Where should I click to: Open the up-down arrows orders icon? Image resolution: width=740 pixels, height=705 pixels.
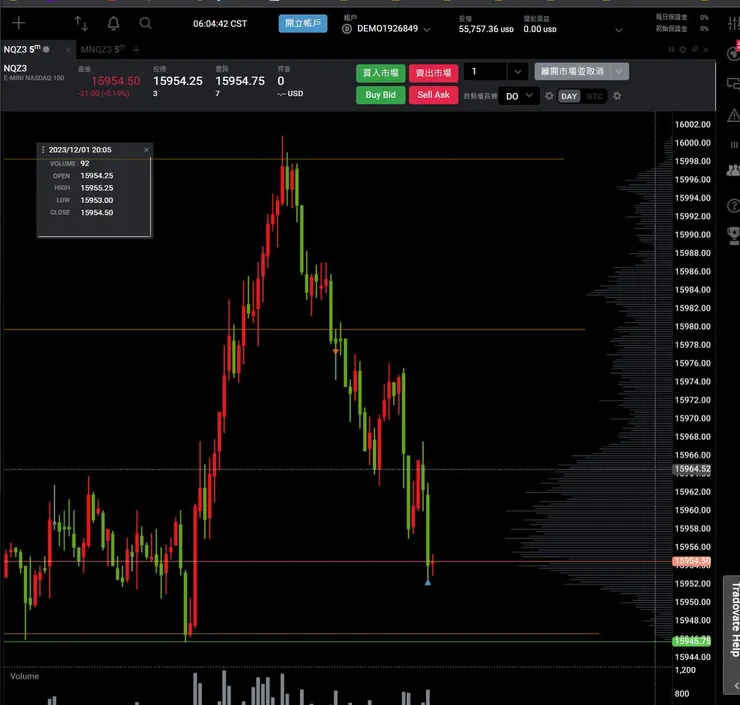tap(81, 23)
